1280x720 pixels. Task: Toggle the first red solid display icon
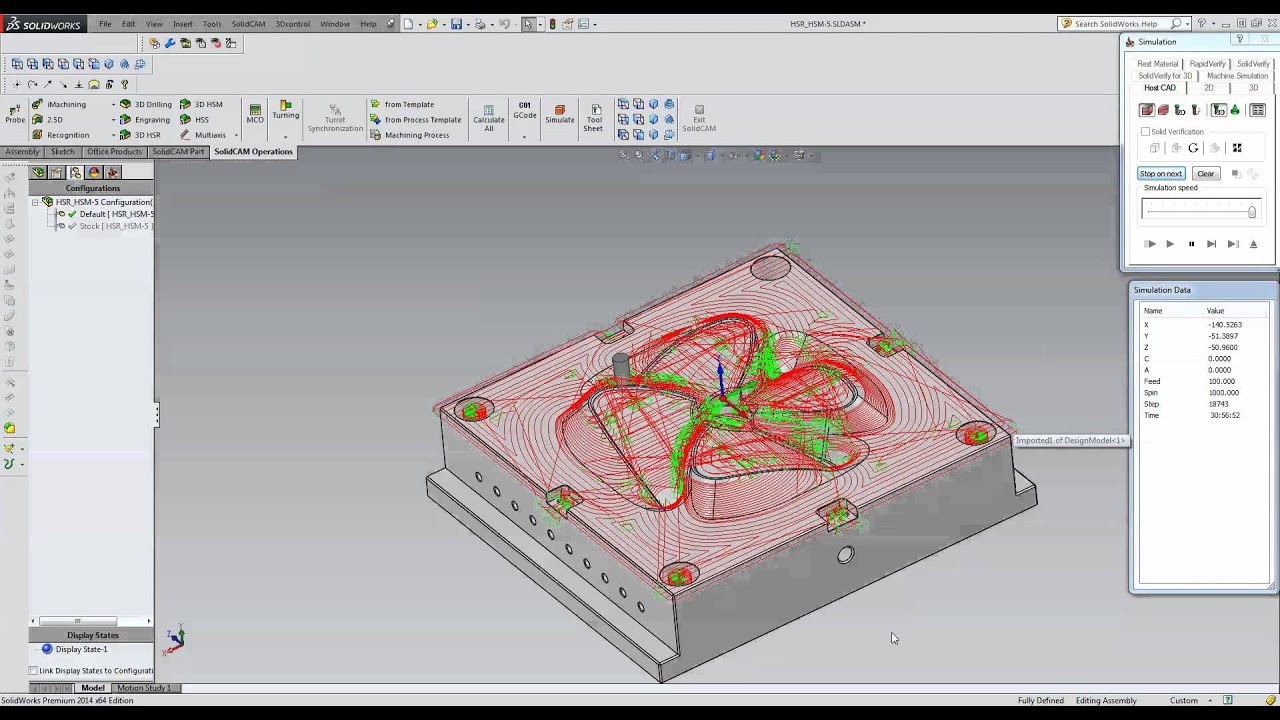coord(1147,110)
